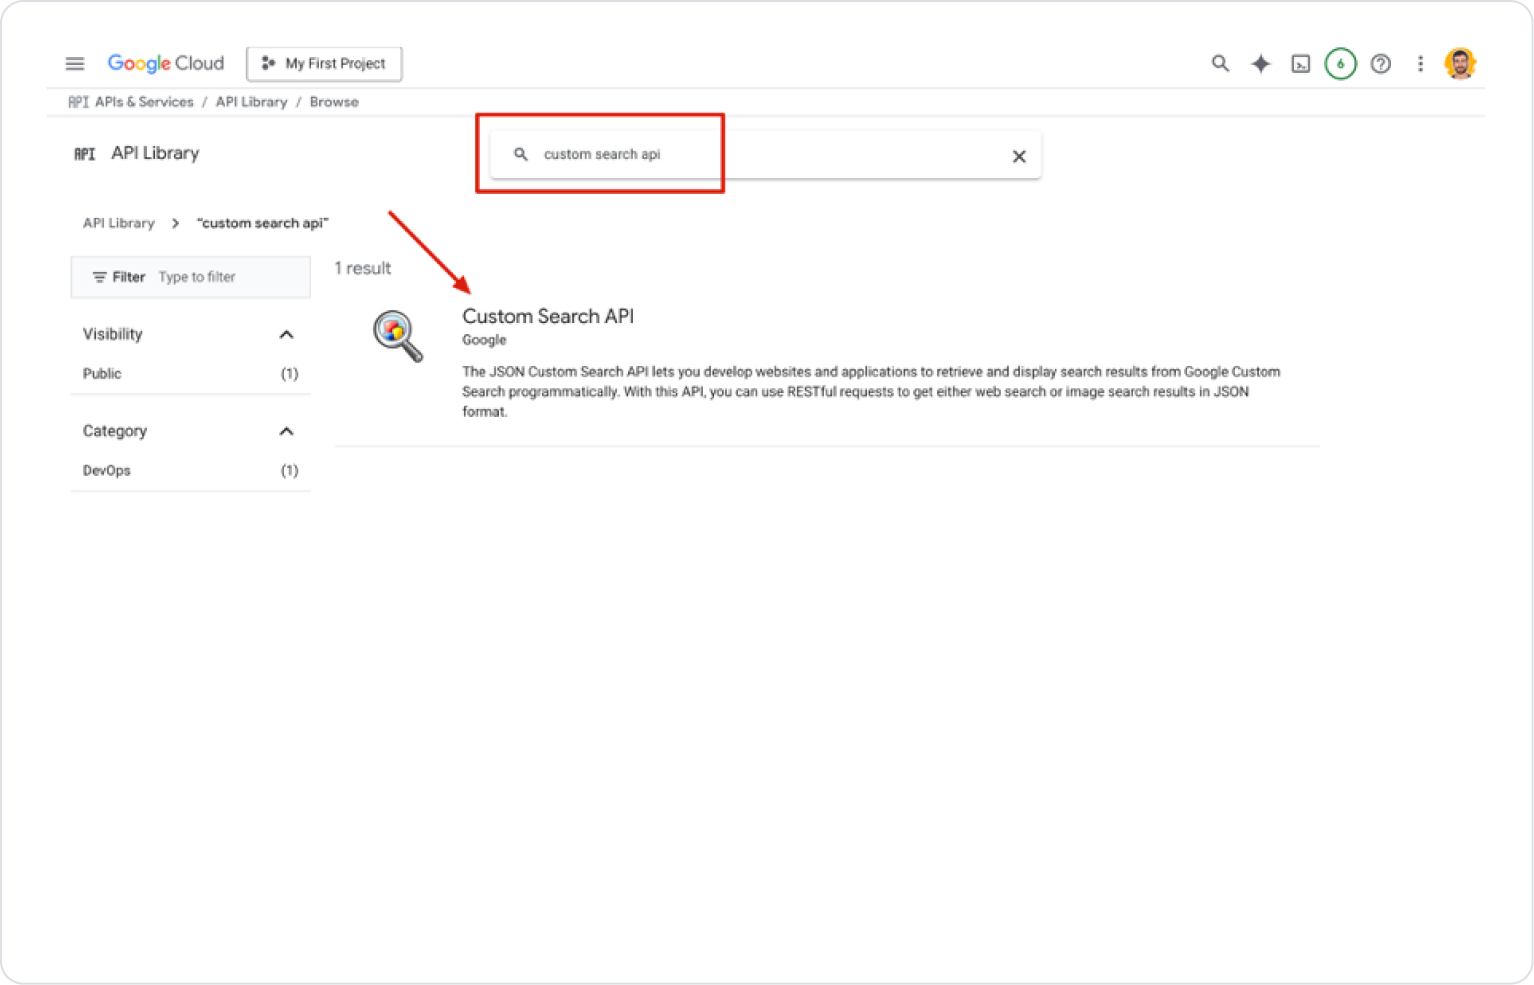1534x985 pixels.
Task: Click the Google publisher label
Action: click(484, 340)
